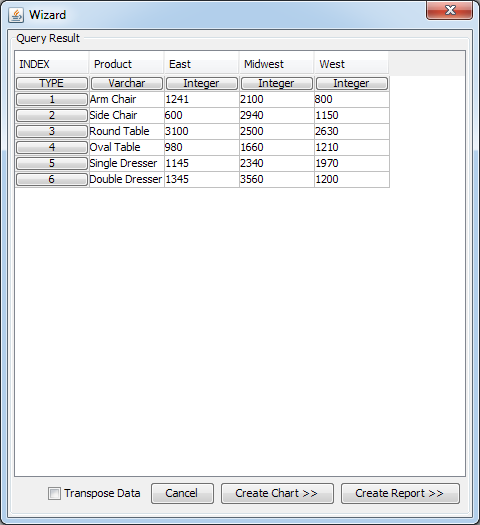
Task: Select row 3 index button
Action: point(52,131)
